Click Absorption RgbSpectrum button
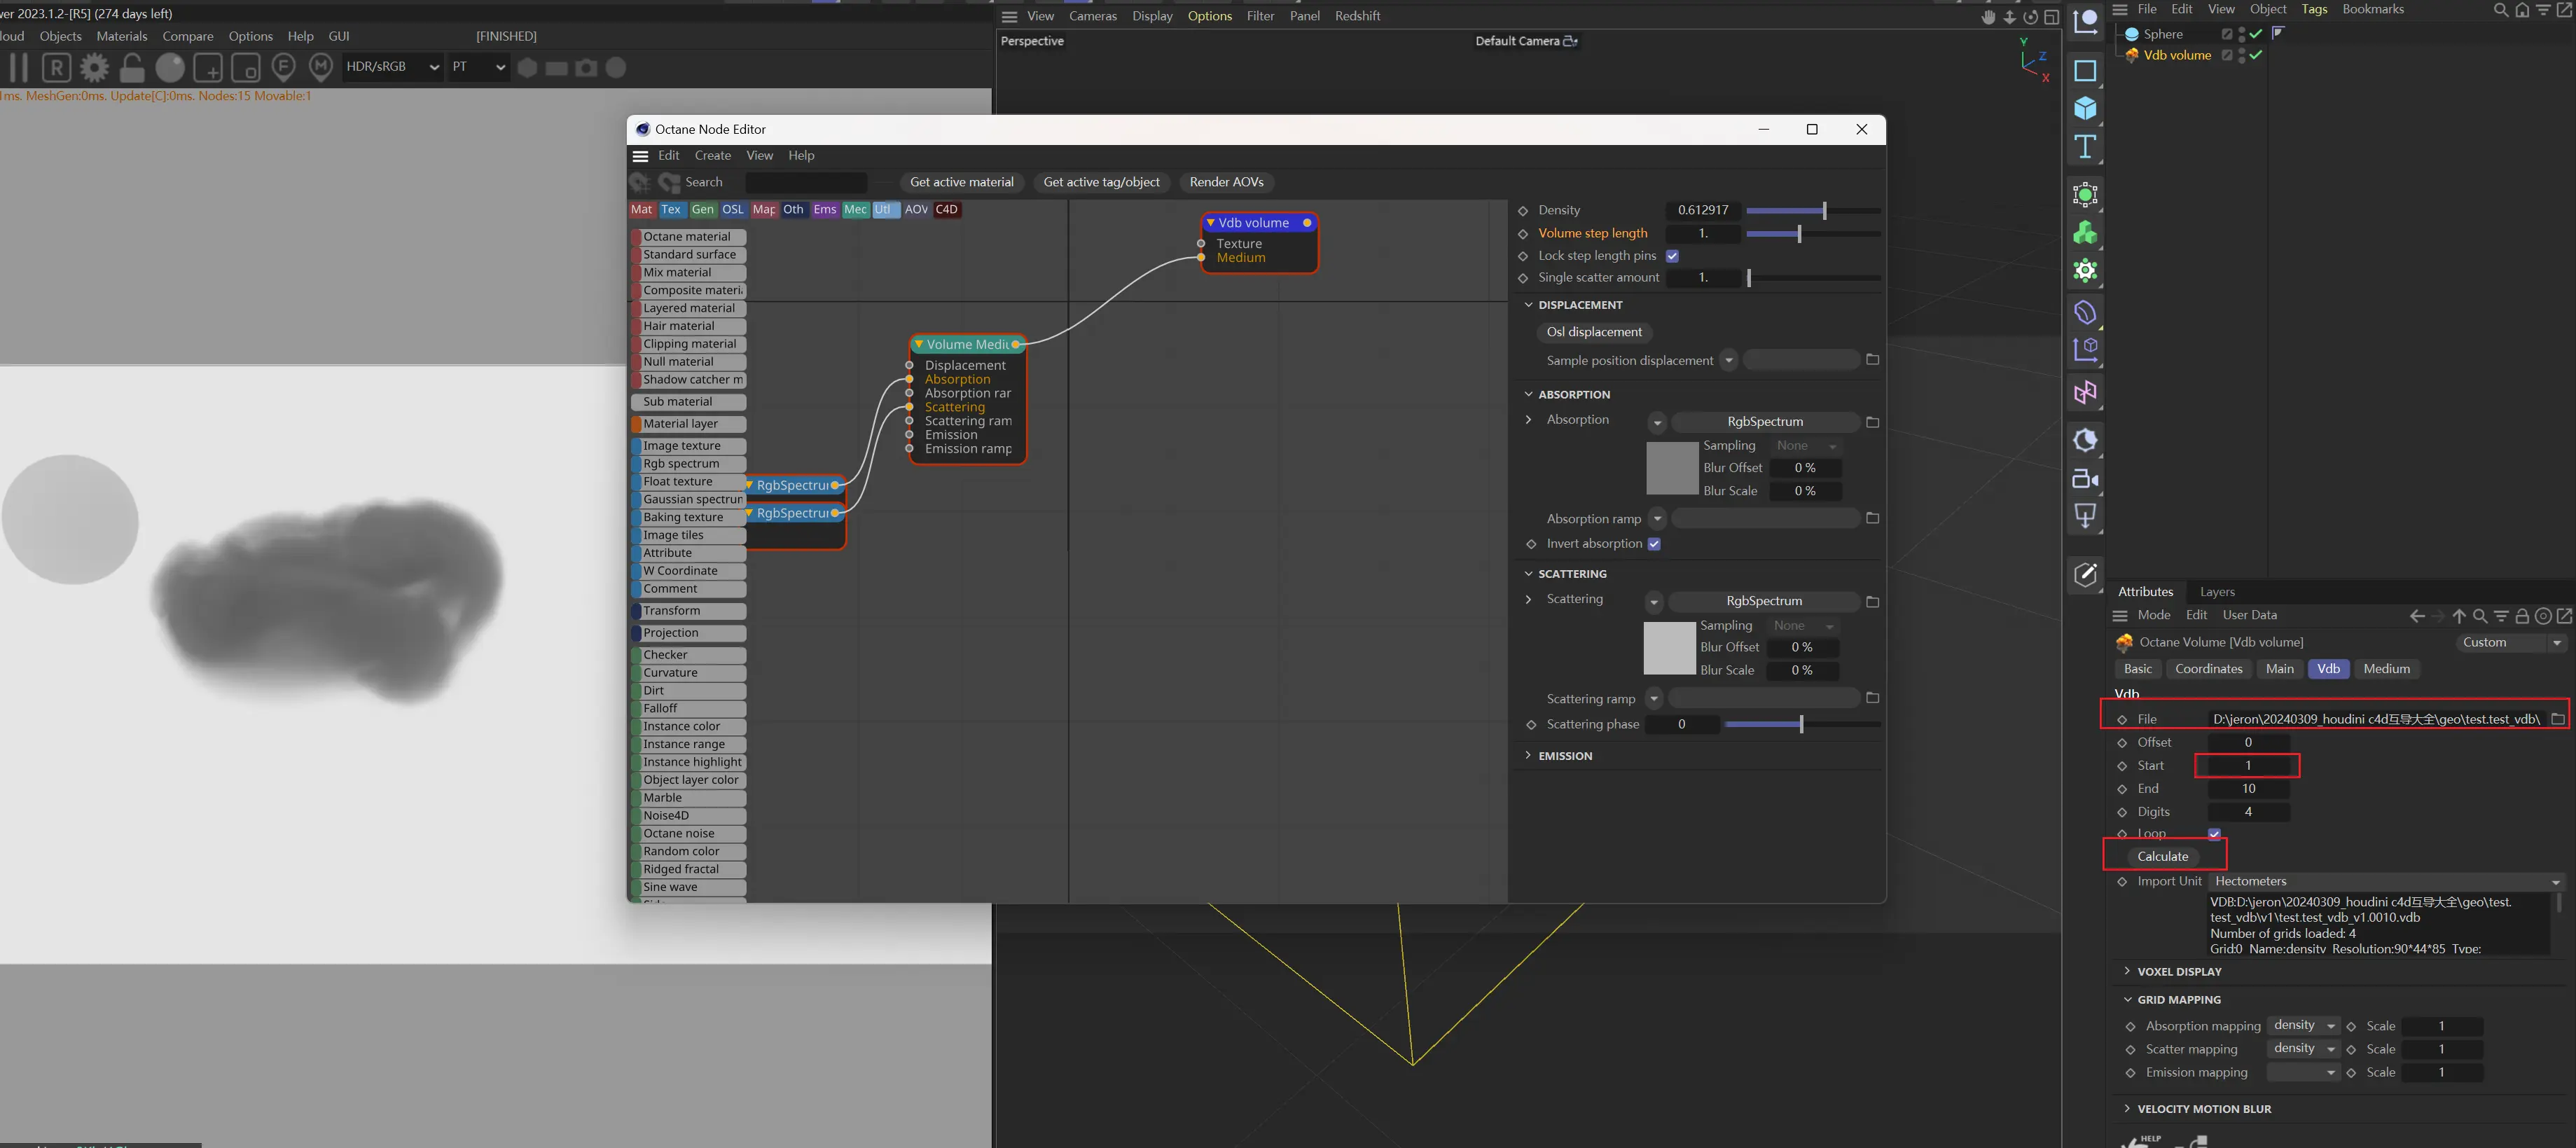The image size is (2576, 1148). pyautogui.click(x=1765, y=422)
